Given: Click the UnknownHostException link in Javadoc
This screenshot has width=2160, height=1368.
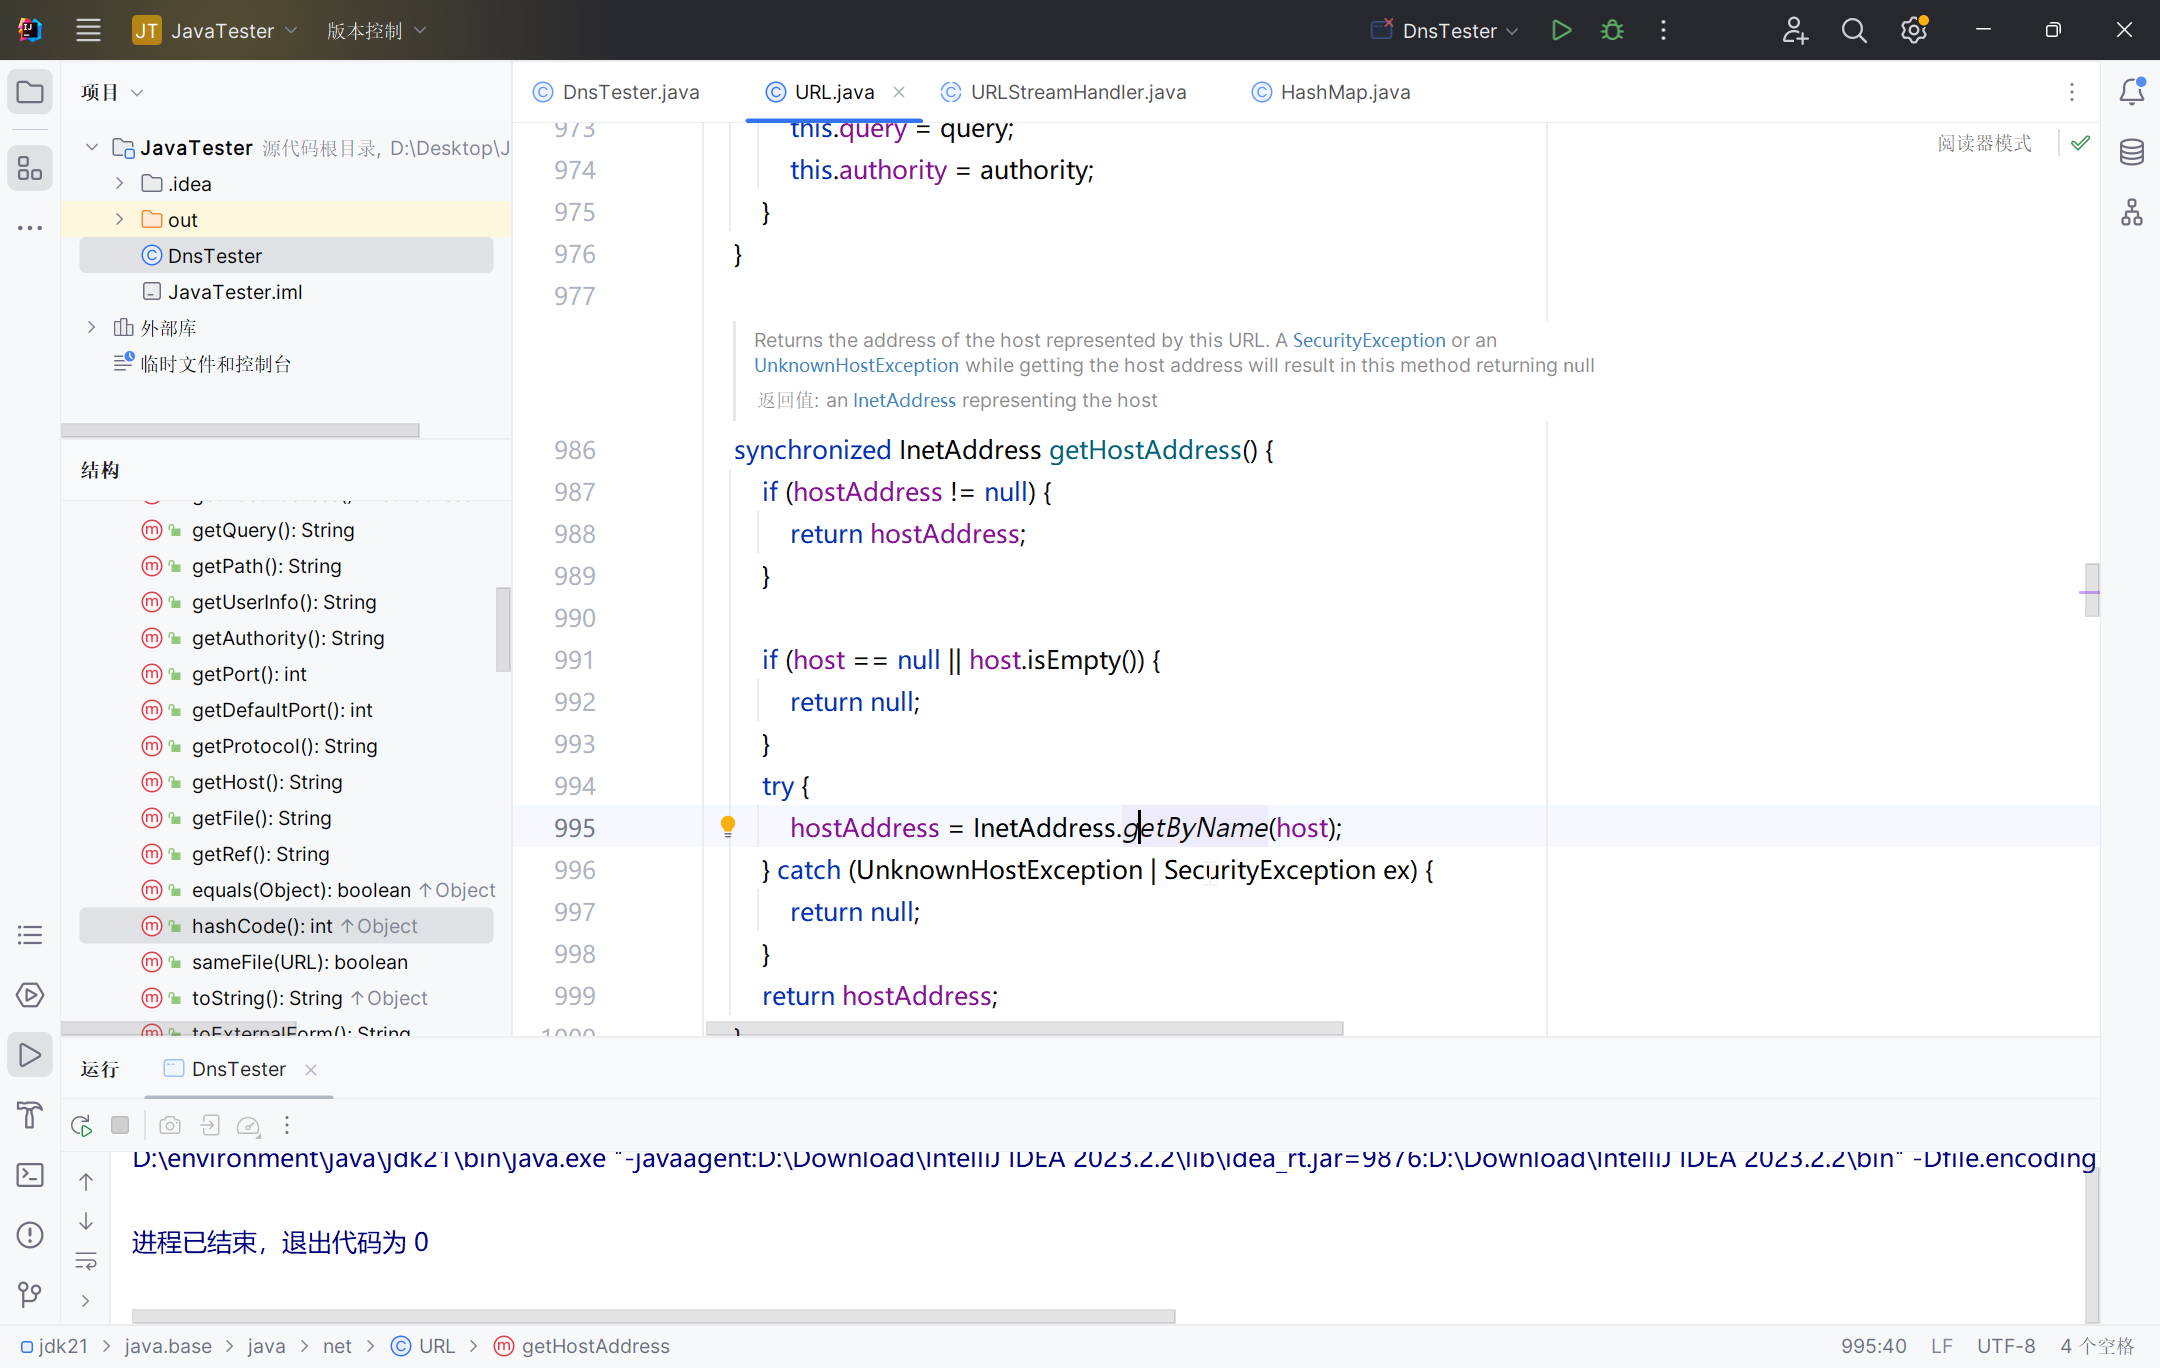Looking at the screenshot, I should 856,365.
